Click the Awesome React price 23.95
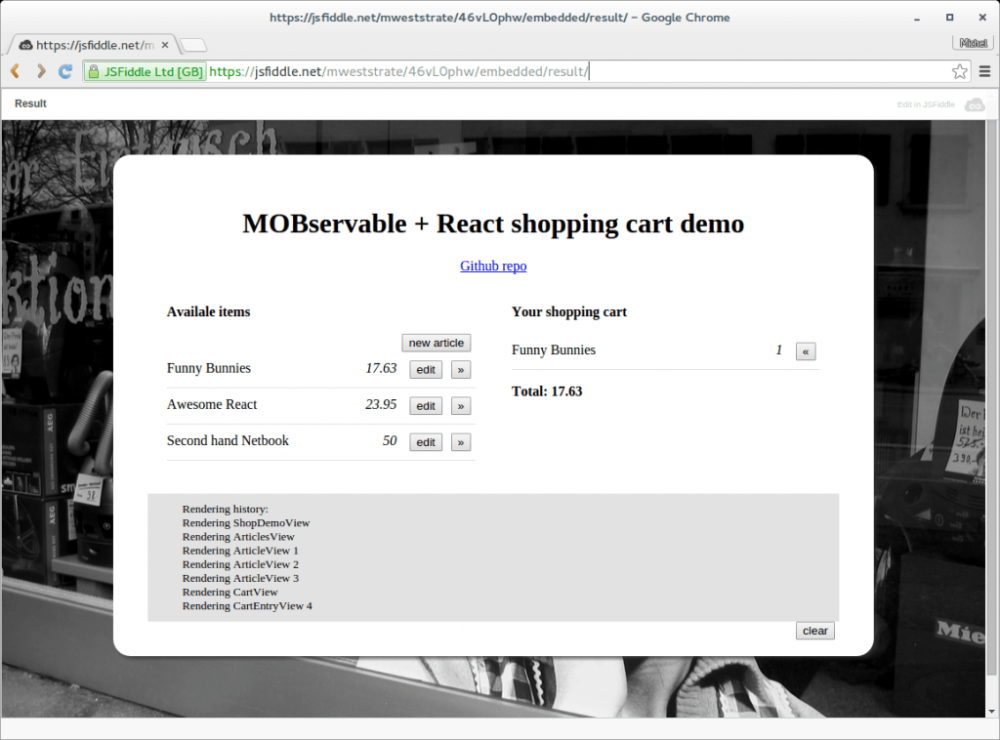Viewport: 1000px width, 740px height. pyautogui.click(x=381, y=404)
